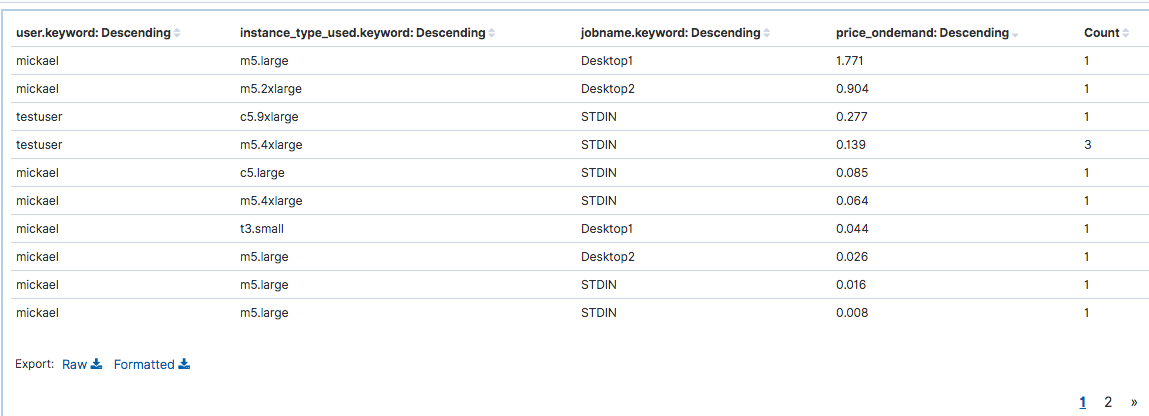Click the Raw export download icon
1149x416 pixels.
tap(97, 365)
